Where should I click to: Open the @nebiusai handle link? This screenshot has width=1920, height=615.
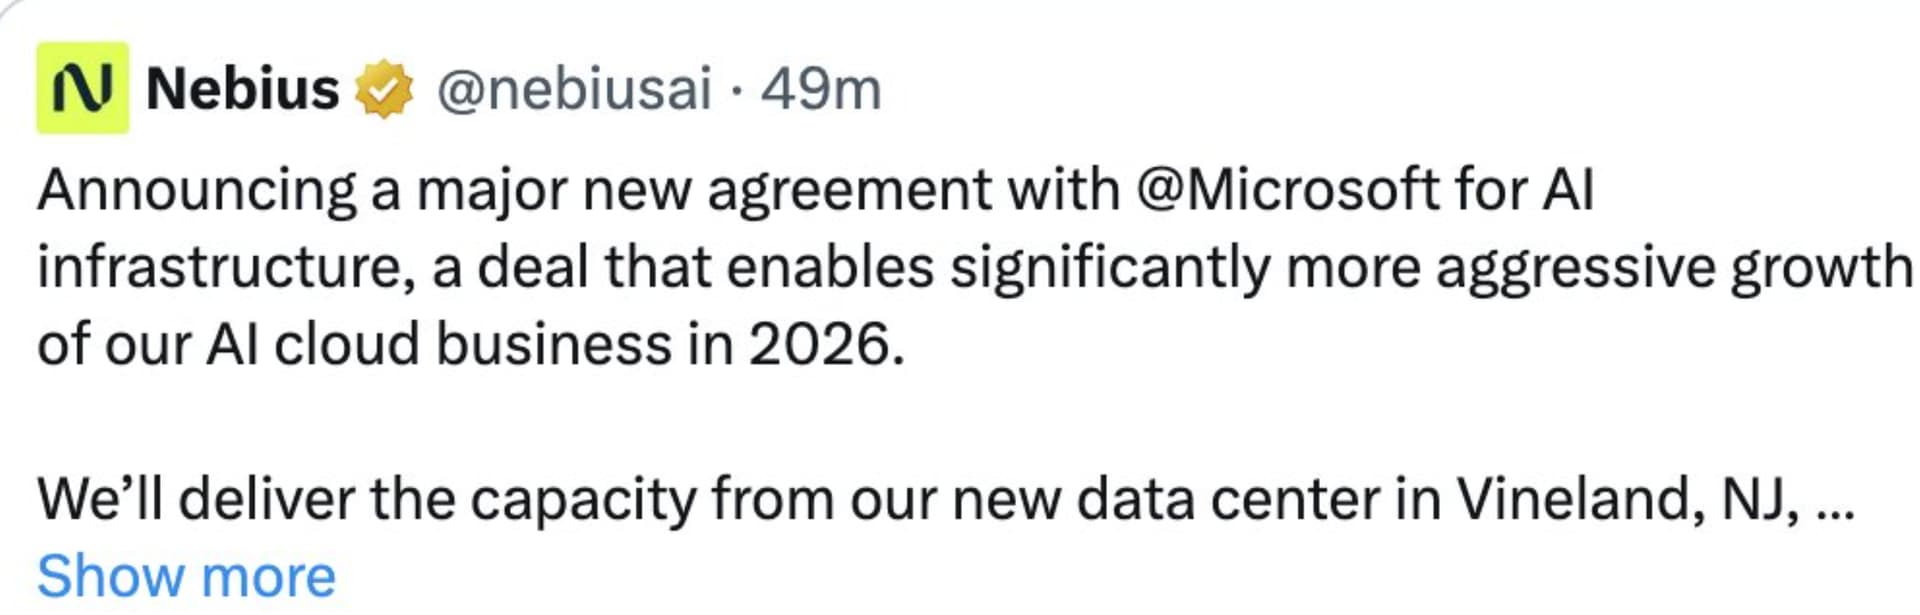coord(574,89)
